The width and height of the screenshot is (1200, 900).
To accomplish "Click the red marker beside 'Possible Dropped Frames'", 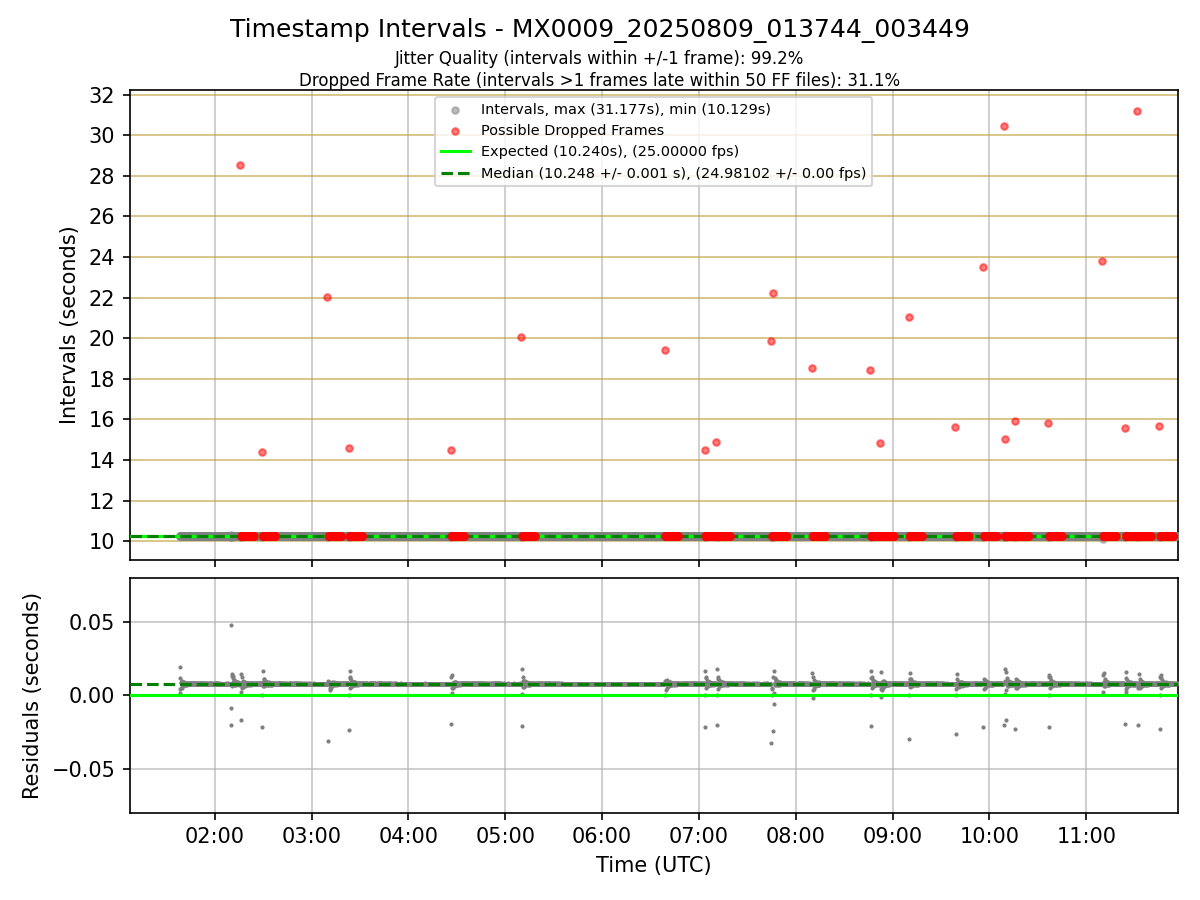I will pos(455,131).
